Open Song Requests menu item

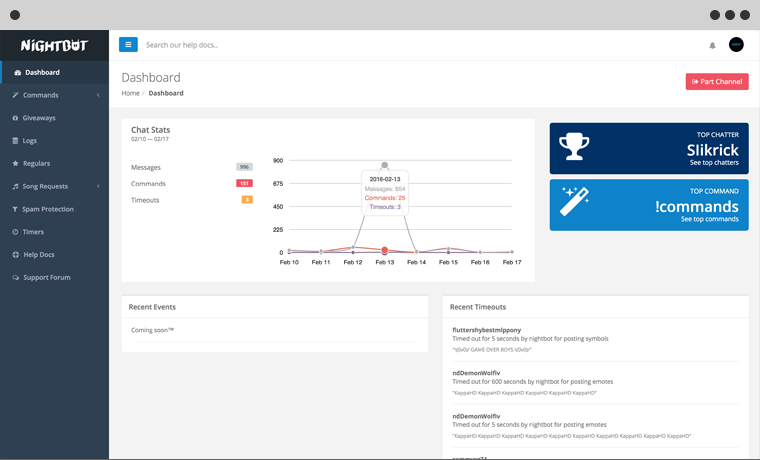pyautogui.click(x=54, y=186)
